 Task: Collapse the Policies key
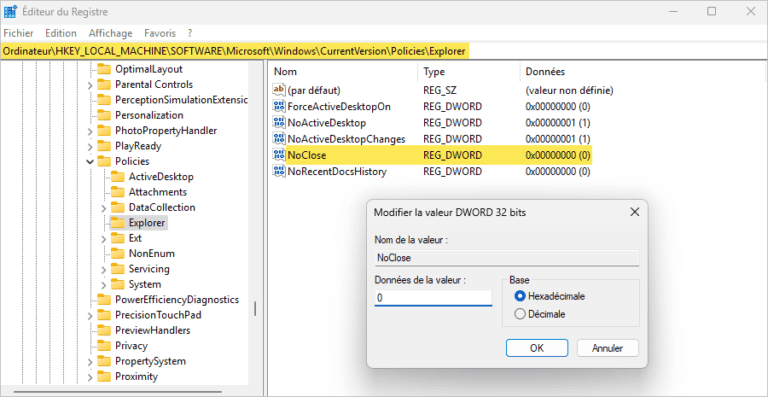tap(90, 162)
